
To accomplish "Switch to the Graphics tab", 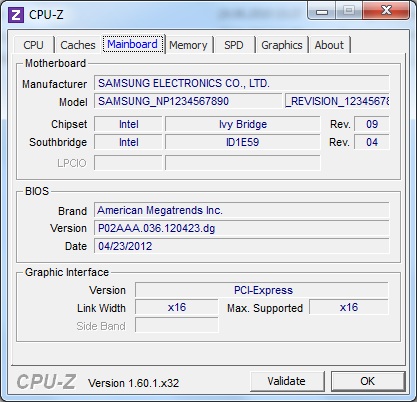I will pyautogui.click(x=282, y=45).
